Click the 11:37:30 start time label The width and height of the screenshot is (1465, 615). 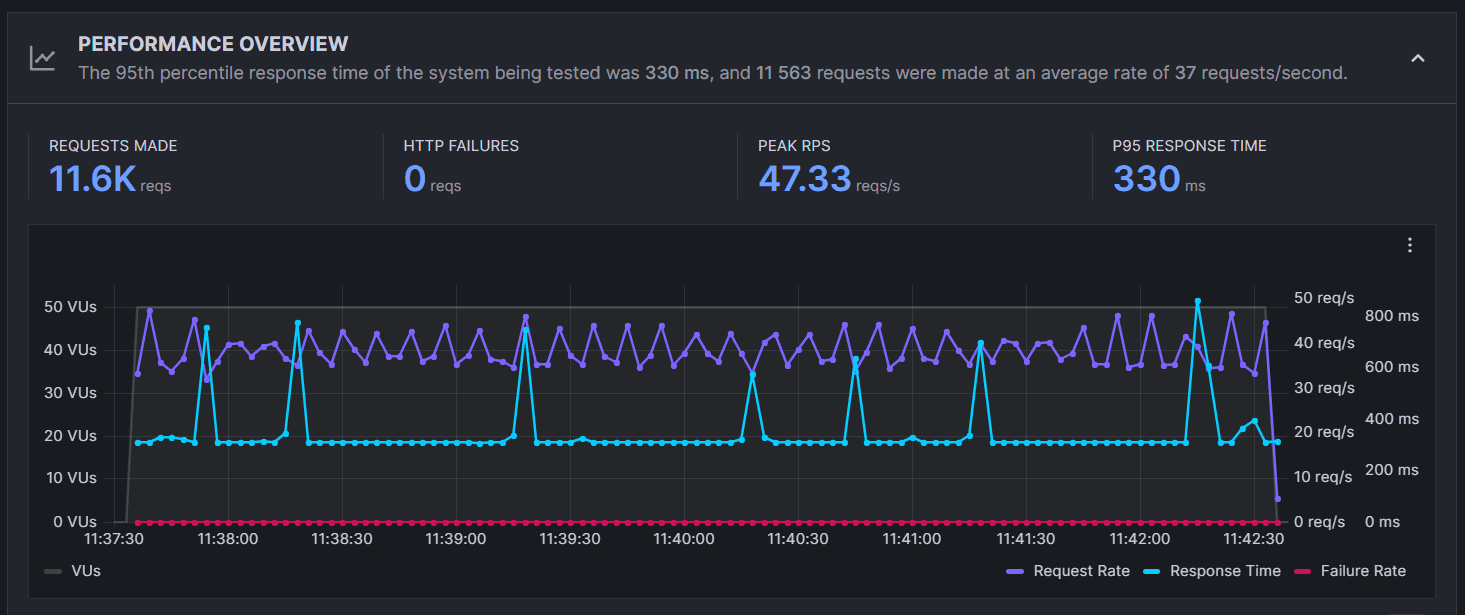point(115,538)
